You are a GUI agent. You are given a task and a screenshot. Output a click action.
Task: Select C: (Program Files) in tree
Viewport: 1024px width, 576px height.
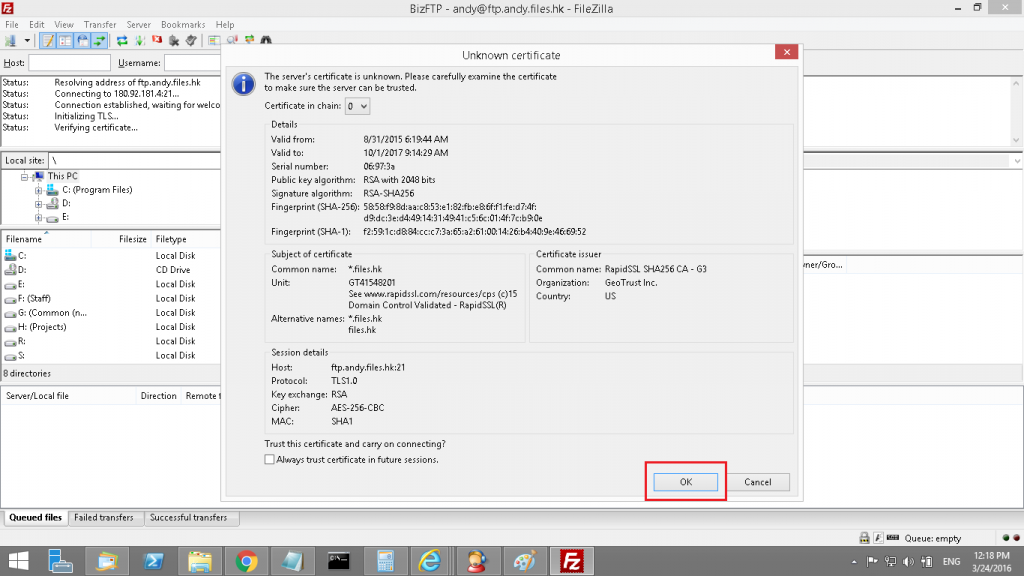pyautogui.click(x=97, y=190)
